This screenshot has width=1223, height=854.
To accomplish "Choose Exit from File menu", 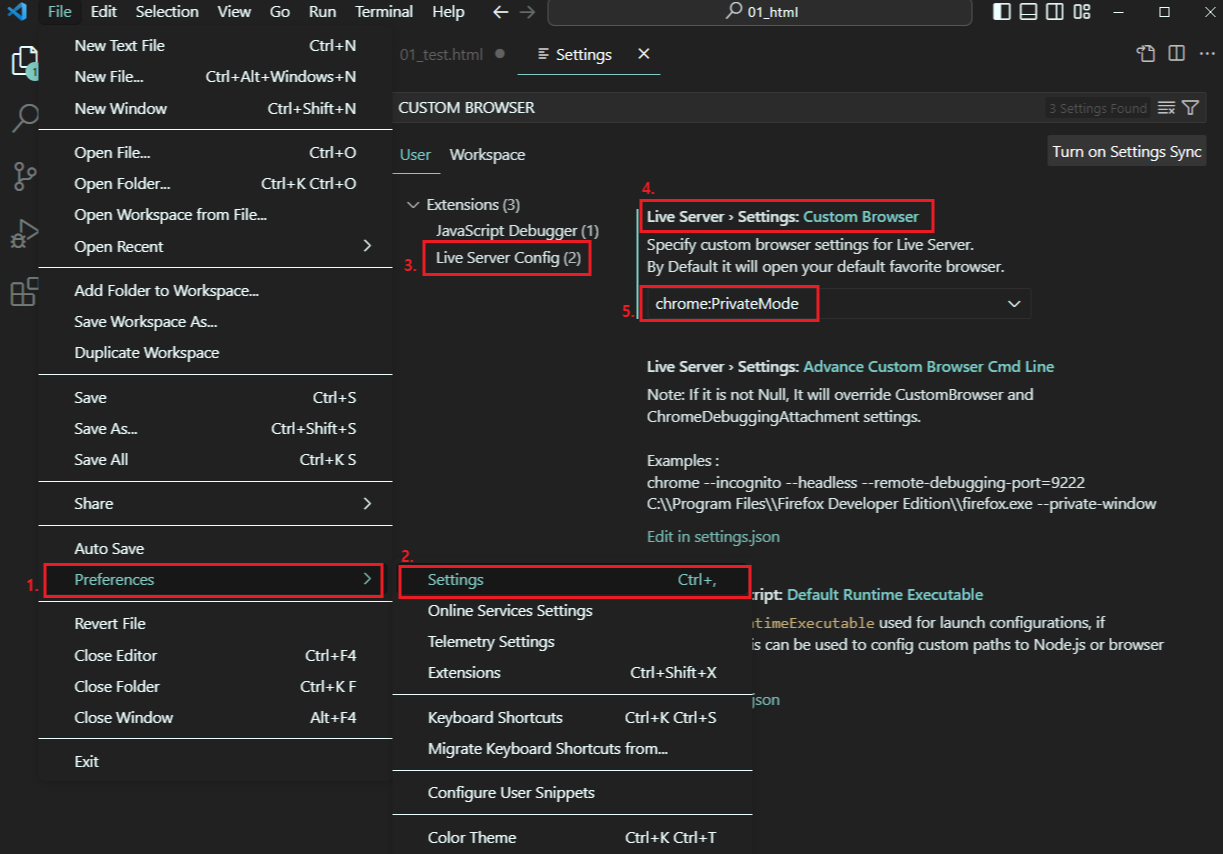I will coord(214,762).
